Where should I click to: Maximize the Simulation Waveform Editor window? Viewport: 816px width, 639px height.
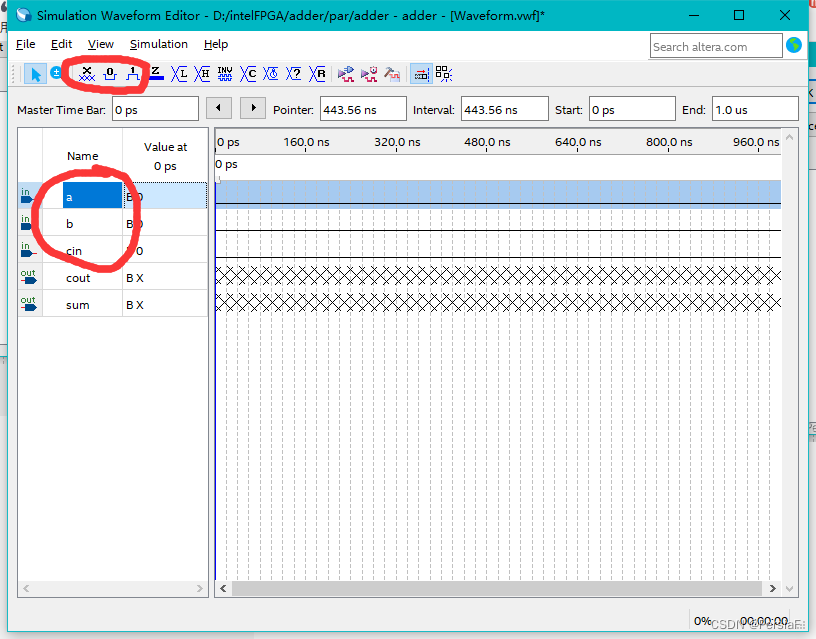(x=738, y=15)
